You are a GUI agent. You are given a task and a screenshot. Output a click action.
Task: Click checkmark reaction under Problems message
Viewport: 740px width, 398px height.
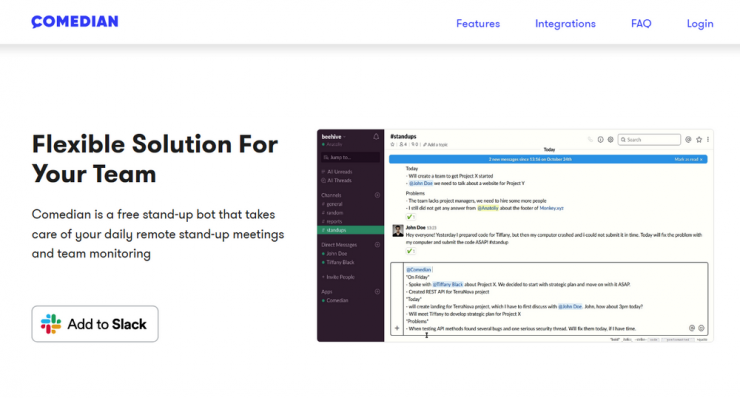410,217
